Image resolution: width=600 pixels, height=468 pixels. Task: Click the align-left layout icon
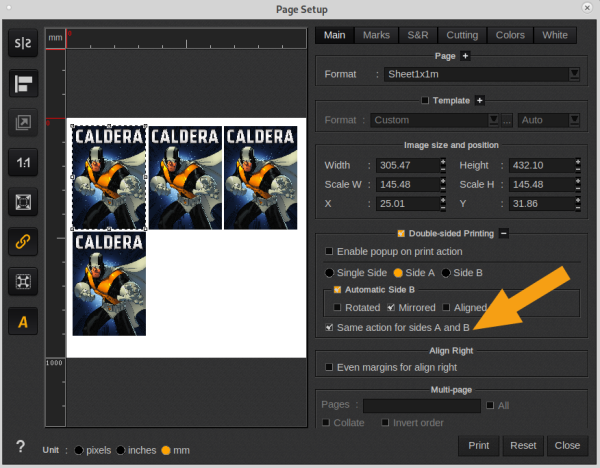pos(22,84)
